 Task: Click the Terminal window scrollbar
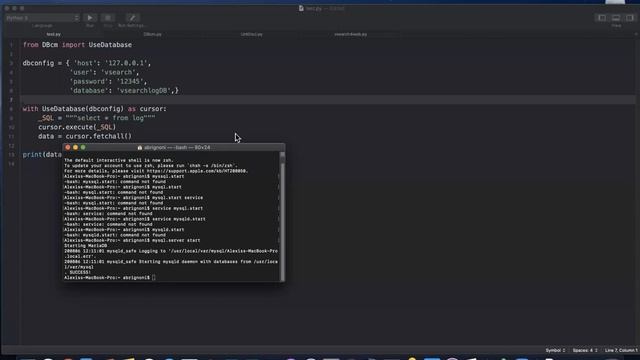(282, 216)
